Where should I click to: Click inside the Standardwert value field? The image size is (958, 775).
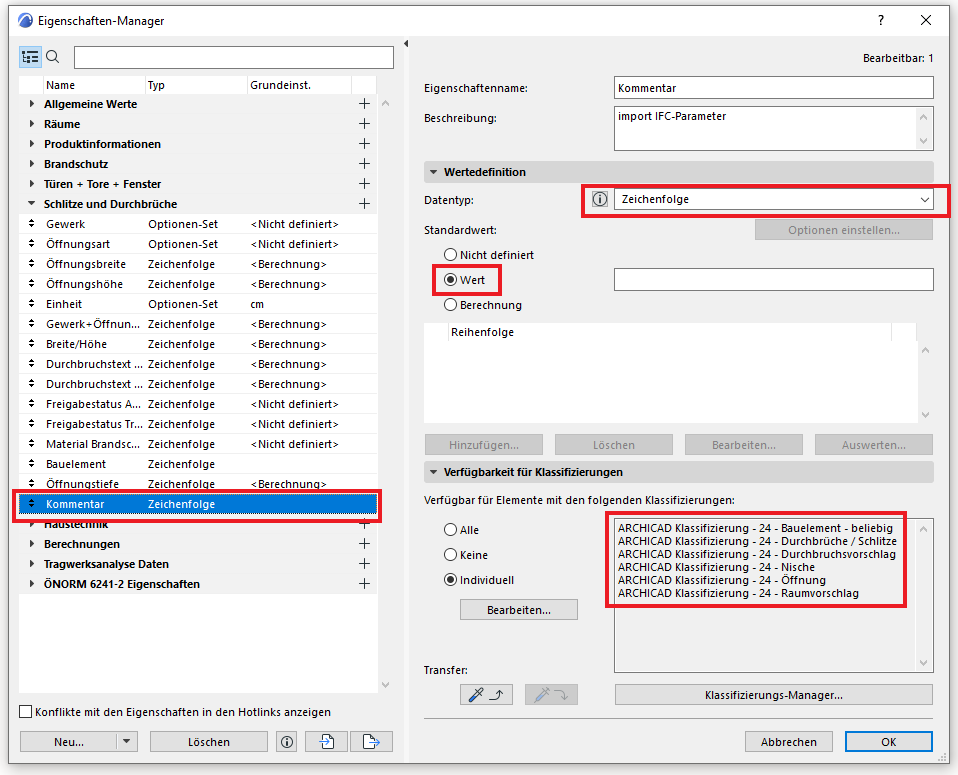[x=773, y=279]
